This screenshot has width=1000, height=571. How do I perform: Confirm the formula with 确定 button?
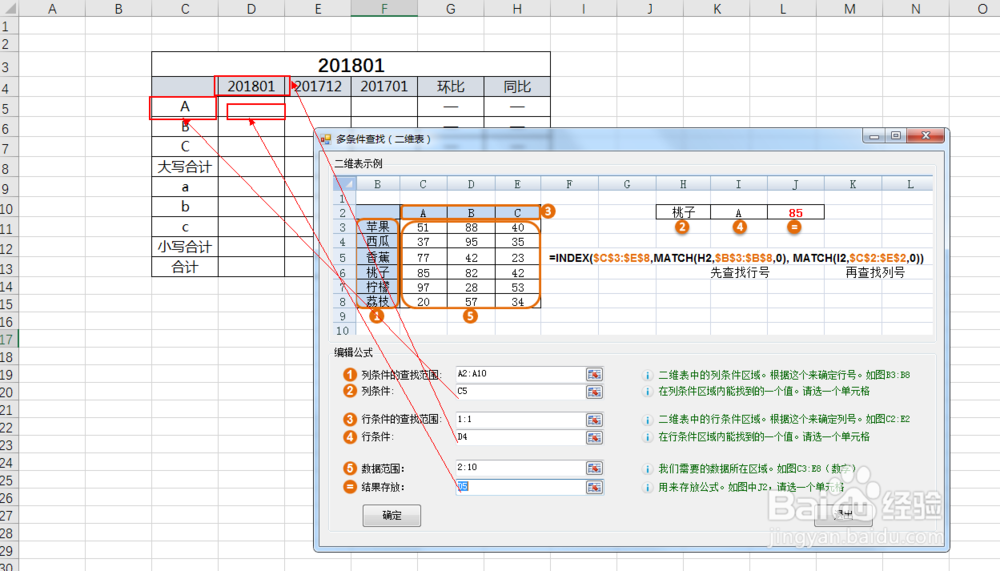392,515
